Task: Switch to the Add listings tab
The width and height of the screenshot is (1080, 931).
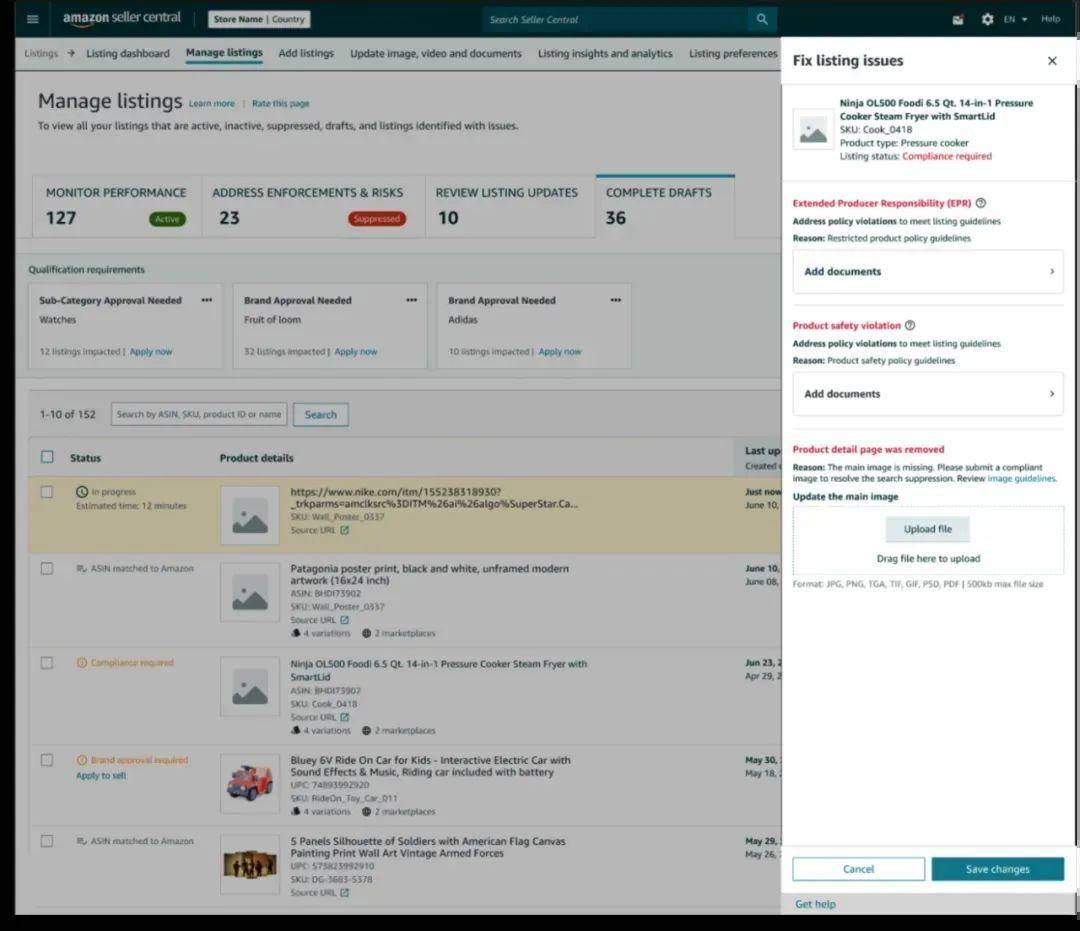Action: pyautogui.click(x=306, y=53)
